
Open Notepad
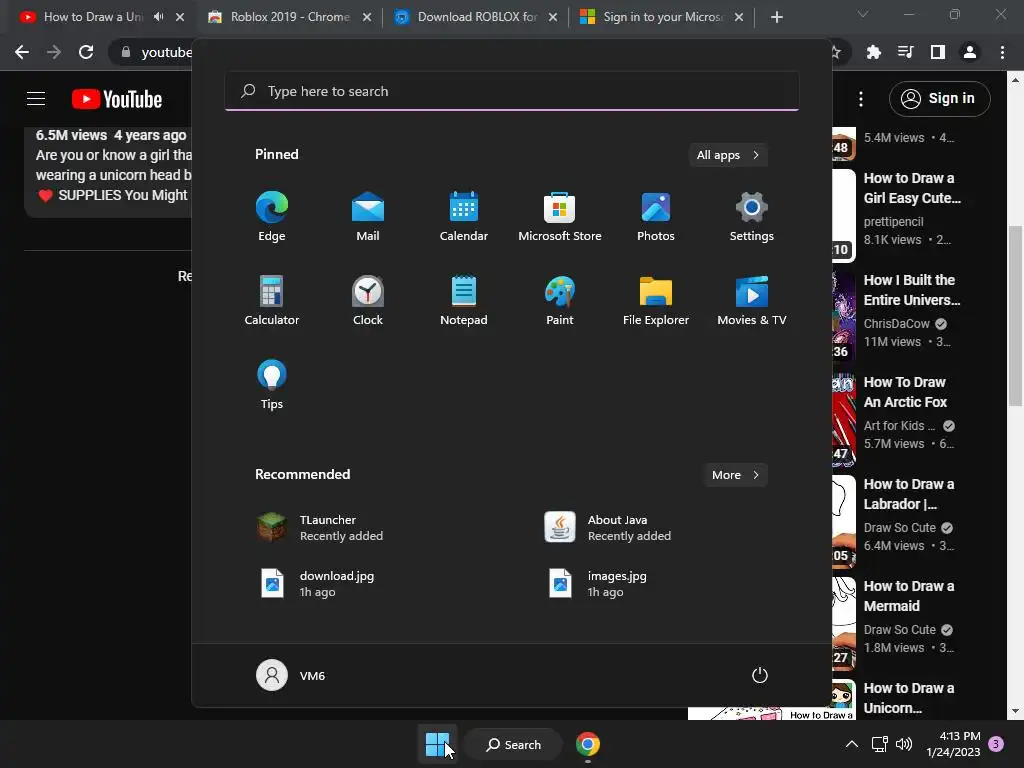[464, 300]
